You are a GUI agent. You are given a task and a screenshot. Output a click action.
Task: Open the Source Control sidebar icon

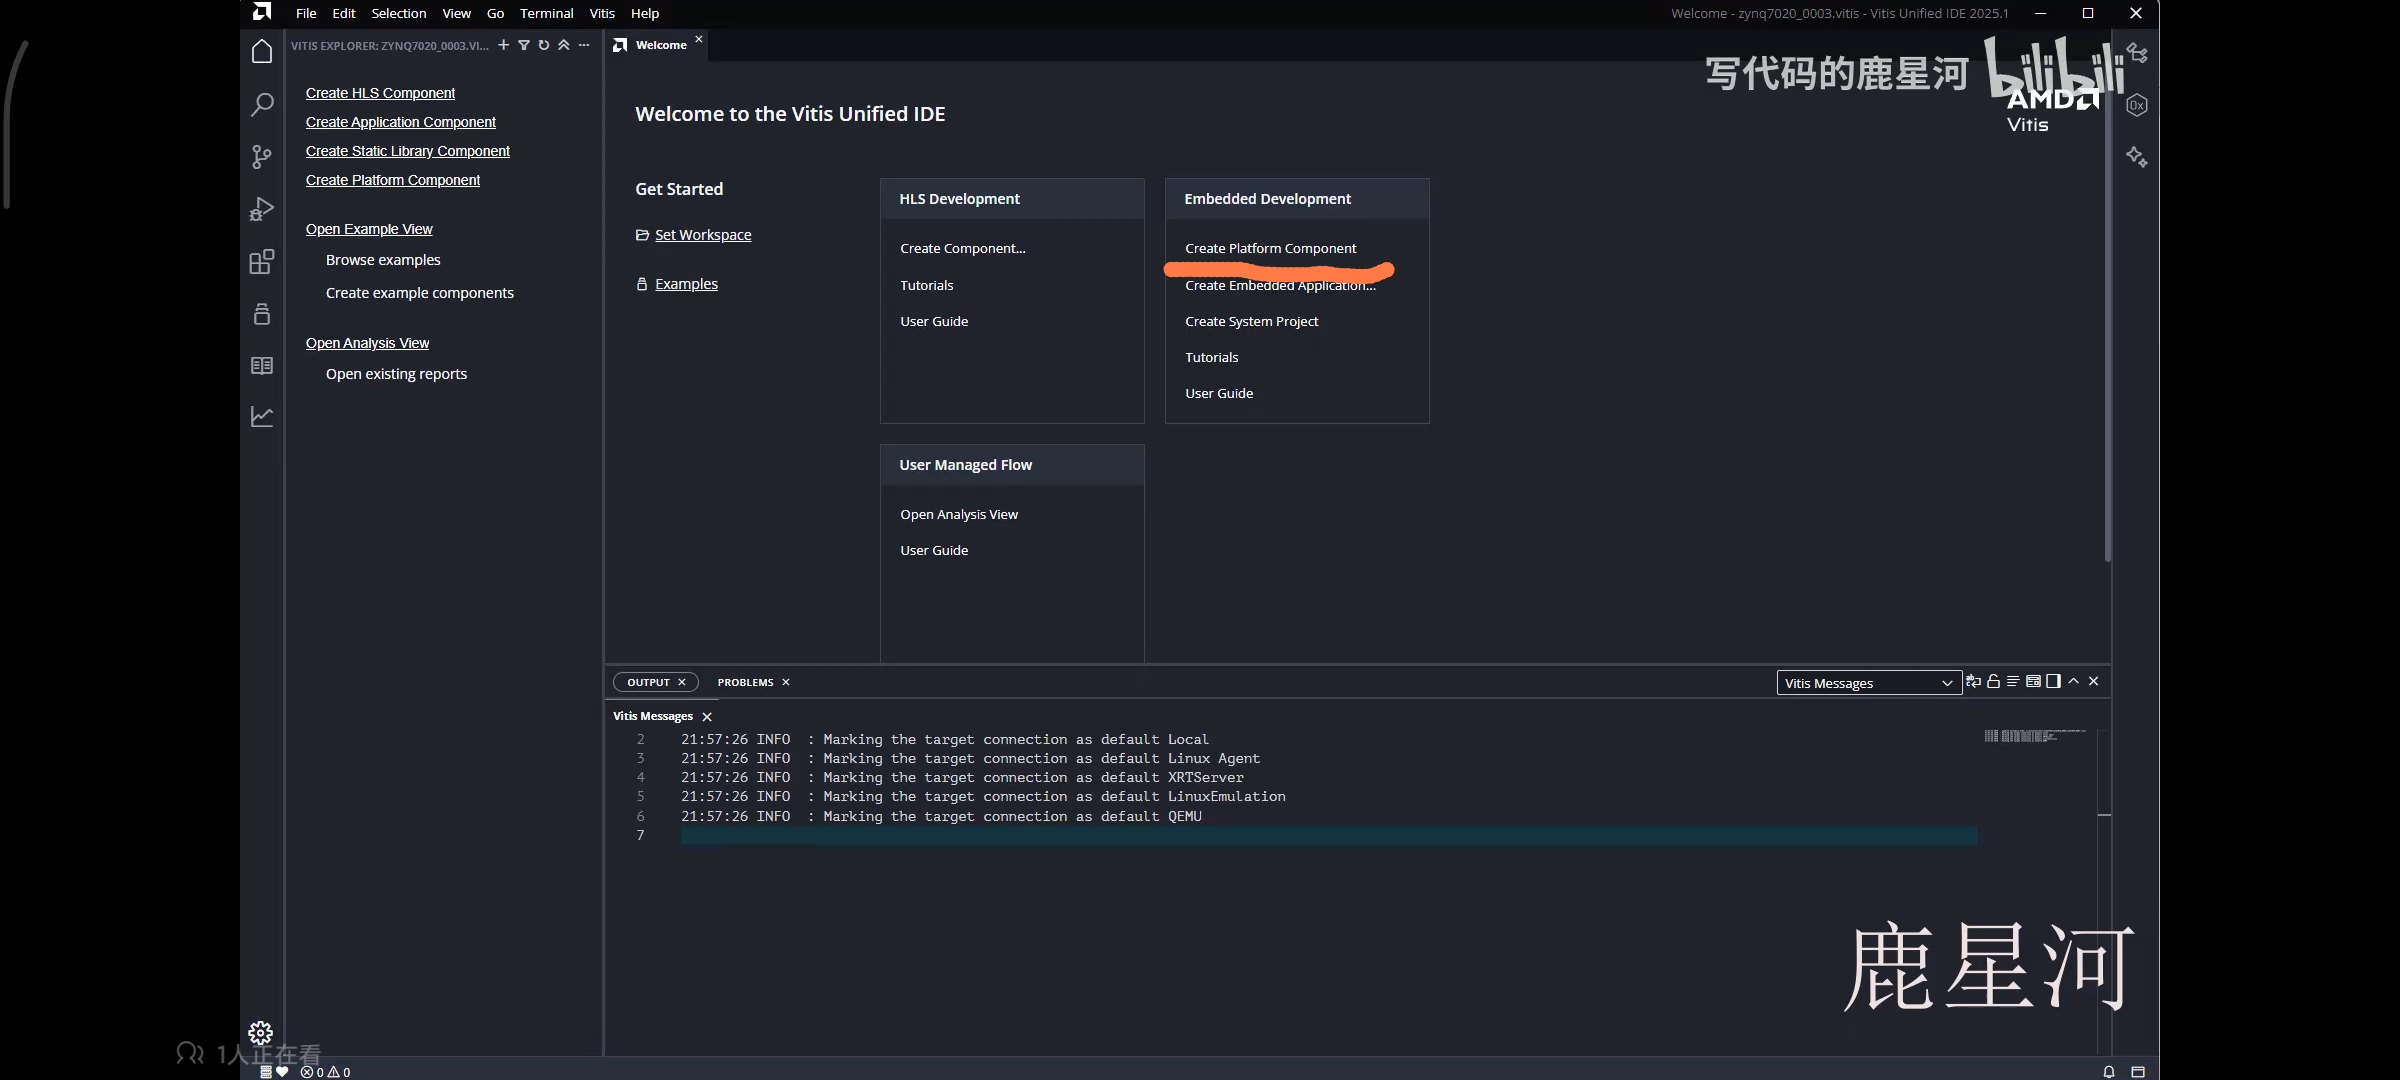coord(262,157)
